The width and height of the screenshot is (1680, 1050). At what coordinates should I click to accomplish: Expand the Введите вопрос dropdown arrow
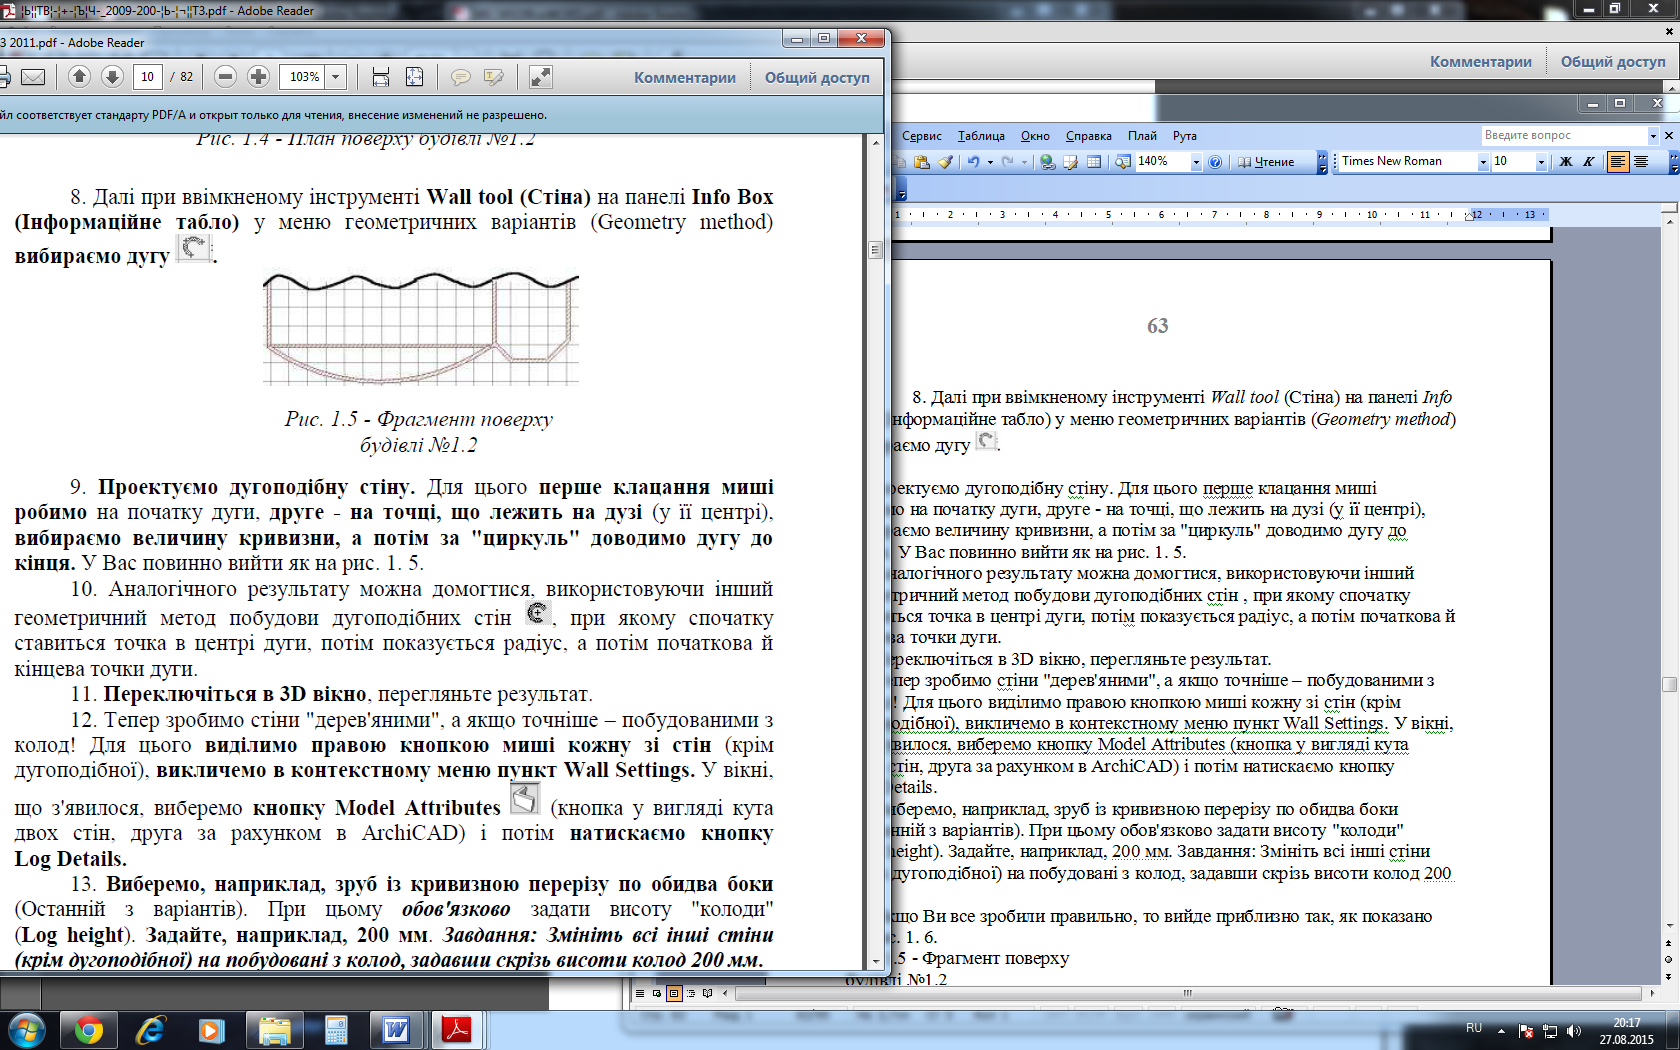coord(1652,136)
